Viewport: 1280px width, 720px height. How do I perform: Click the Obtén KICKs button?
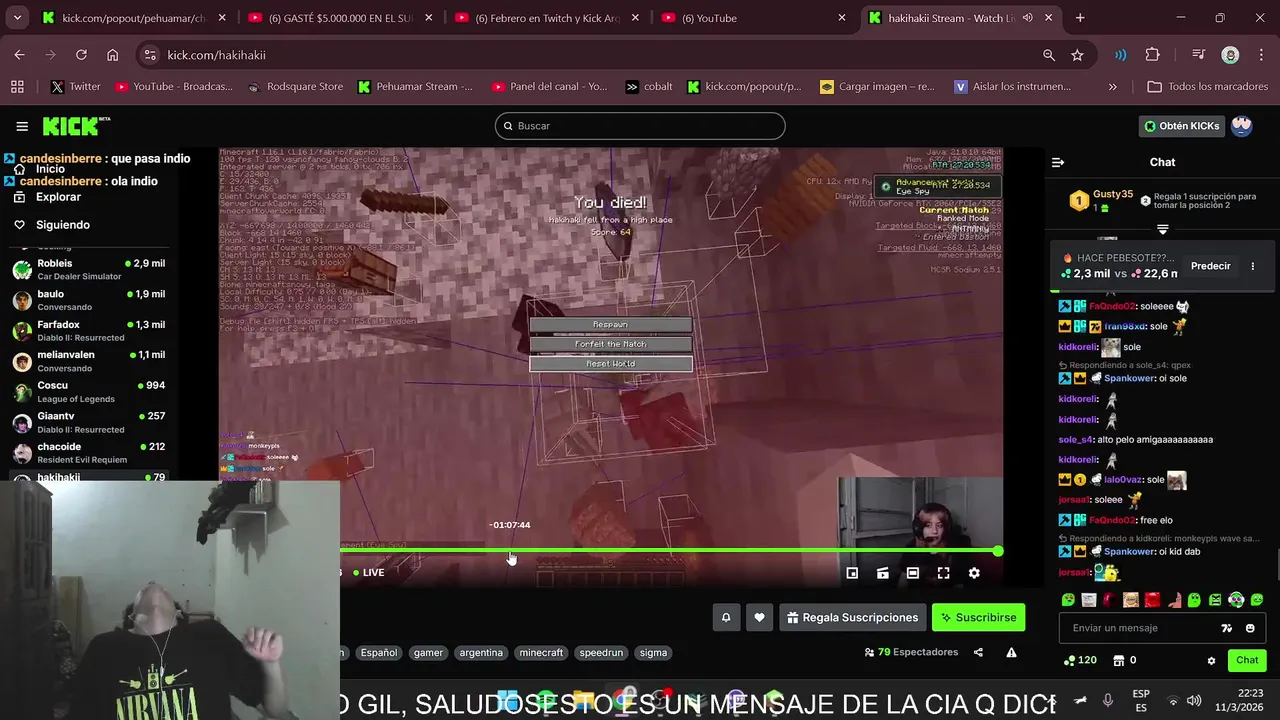[1182, 126]
